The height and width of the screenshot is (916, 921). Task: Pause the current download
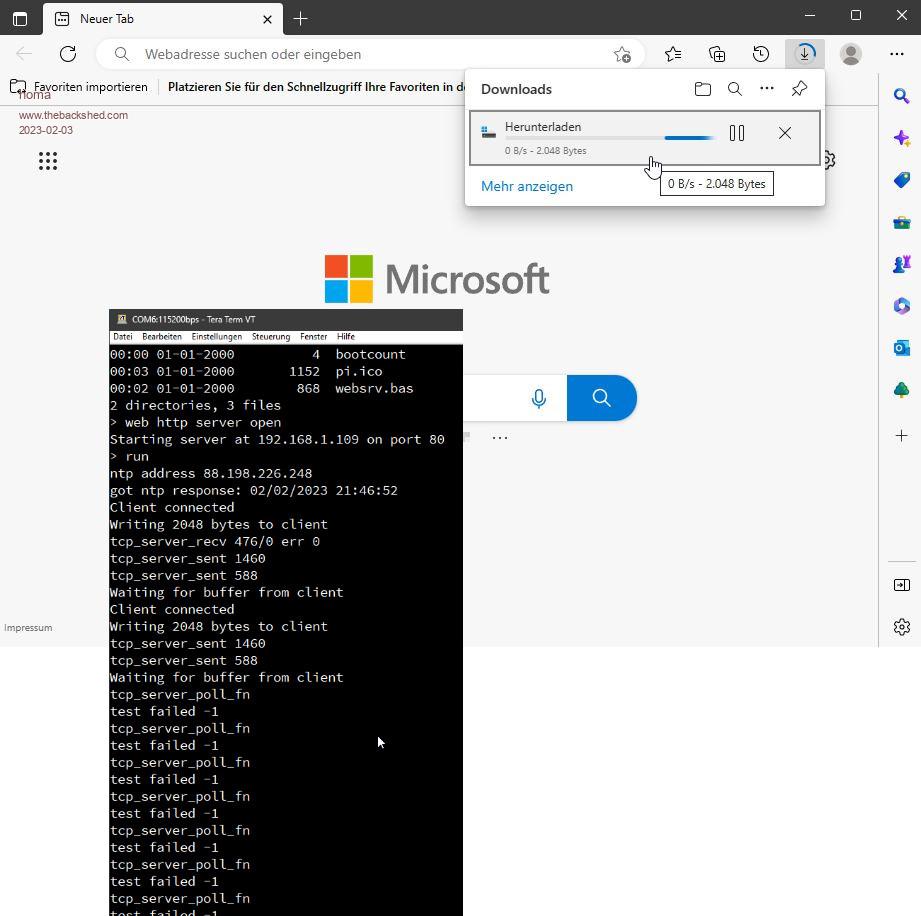(737, 133)
